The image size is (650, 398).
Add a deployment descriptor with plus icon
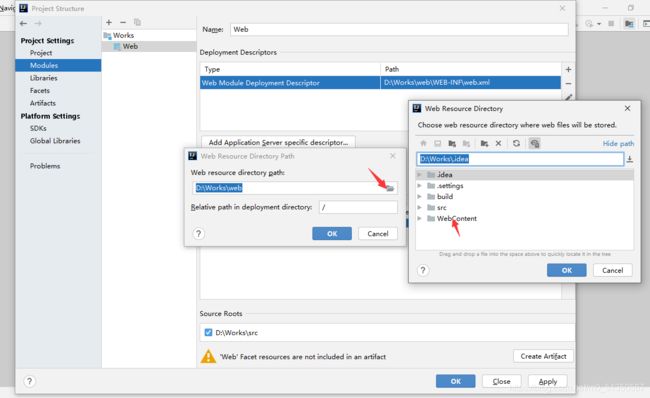point(568,70)
